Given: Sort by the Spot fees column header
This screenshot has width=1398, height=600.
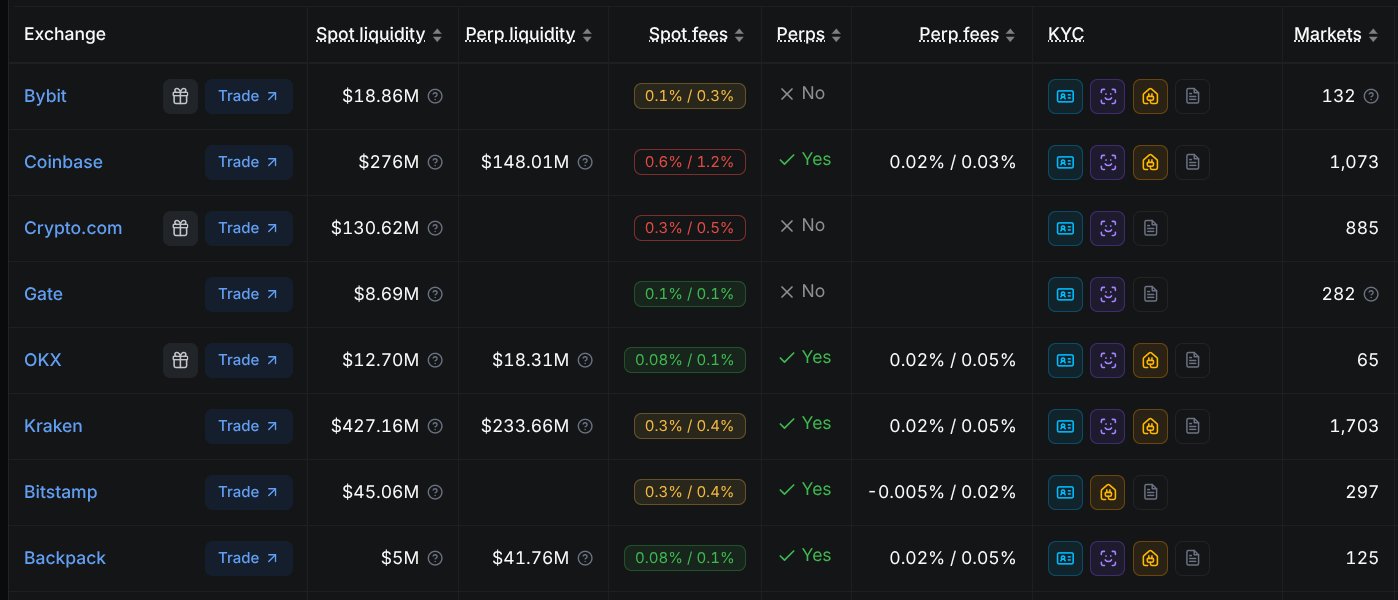Looking at the screenshot, I should [x=697, y=34].
